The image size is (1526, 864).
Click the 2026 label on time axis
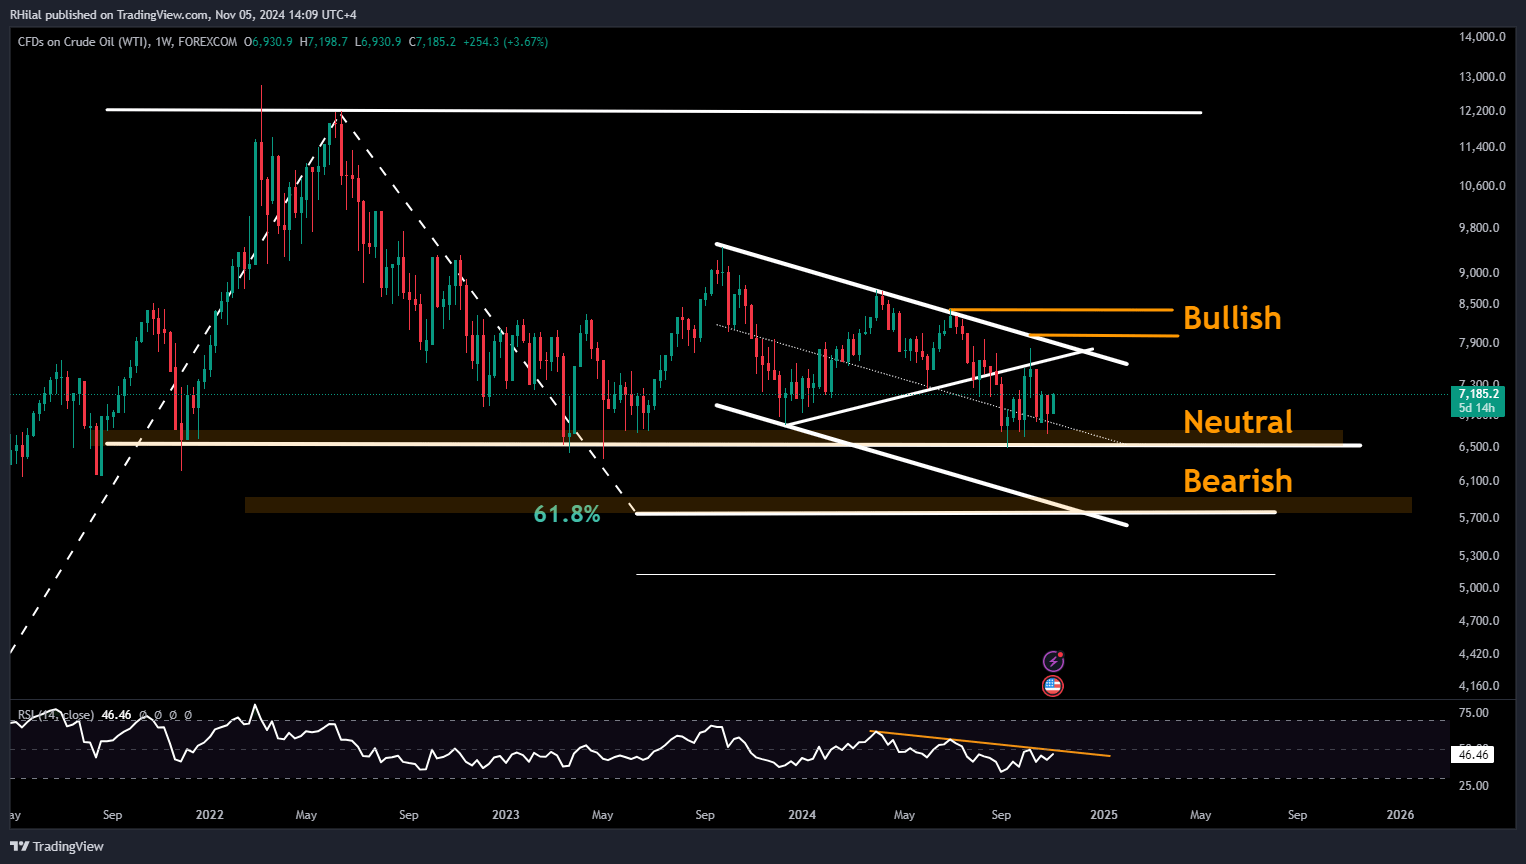pyautogui.click(x=1401, y=815)
